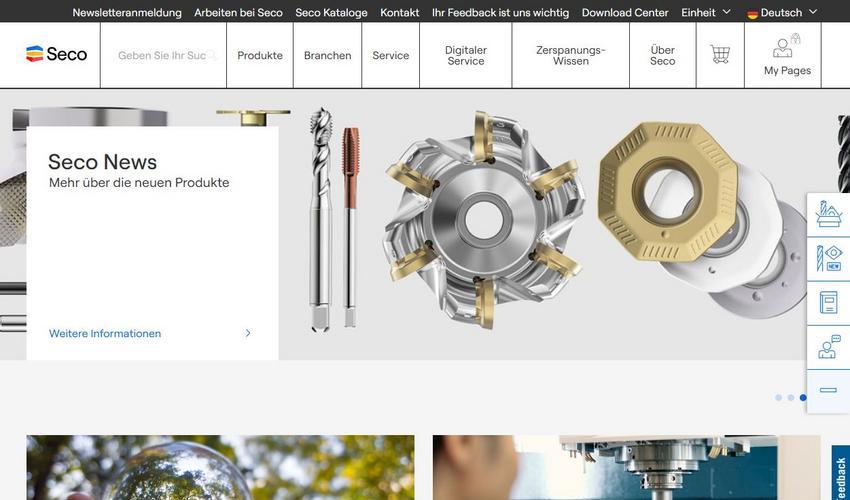
Task: Click the Seco logo
Action: click(x=56, y=54)
